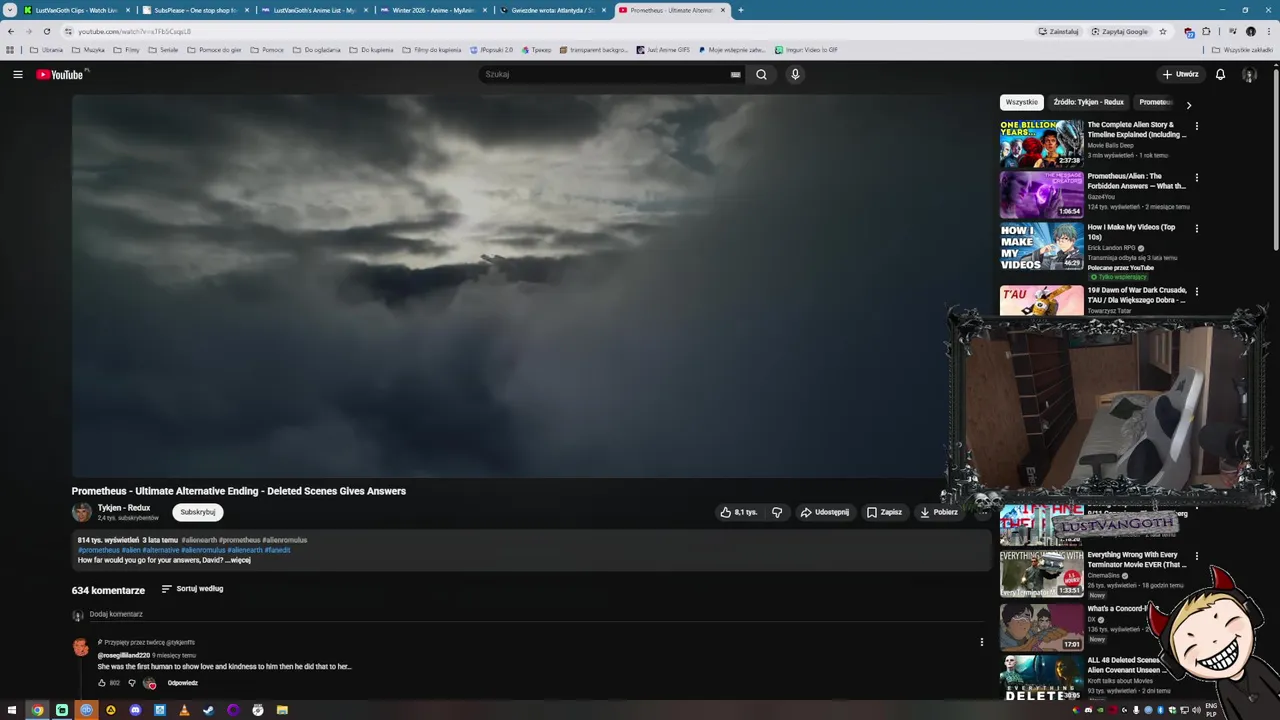Click the Zainstaluj install chip in address bar

coord(1058,31)
